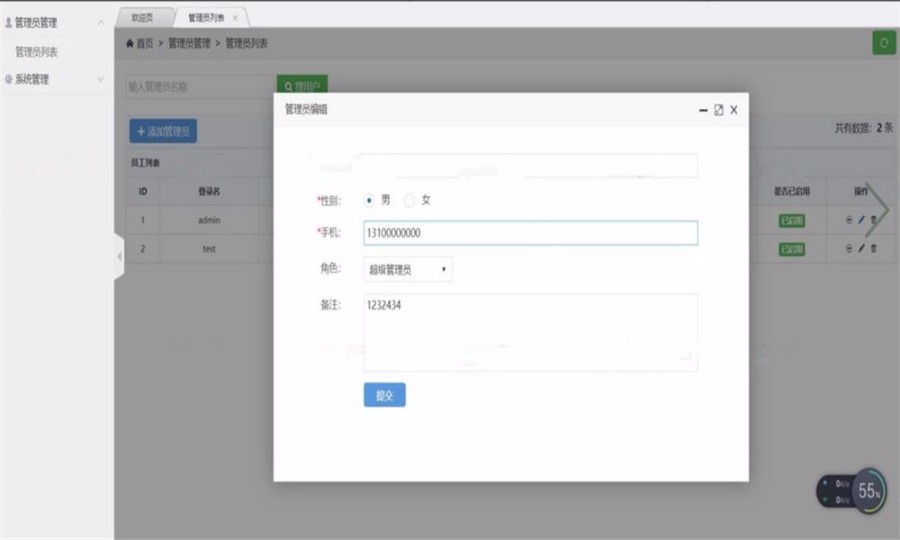
Task: Click the 'admin' login name cell
Action: tap(209, 220)
